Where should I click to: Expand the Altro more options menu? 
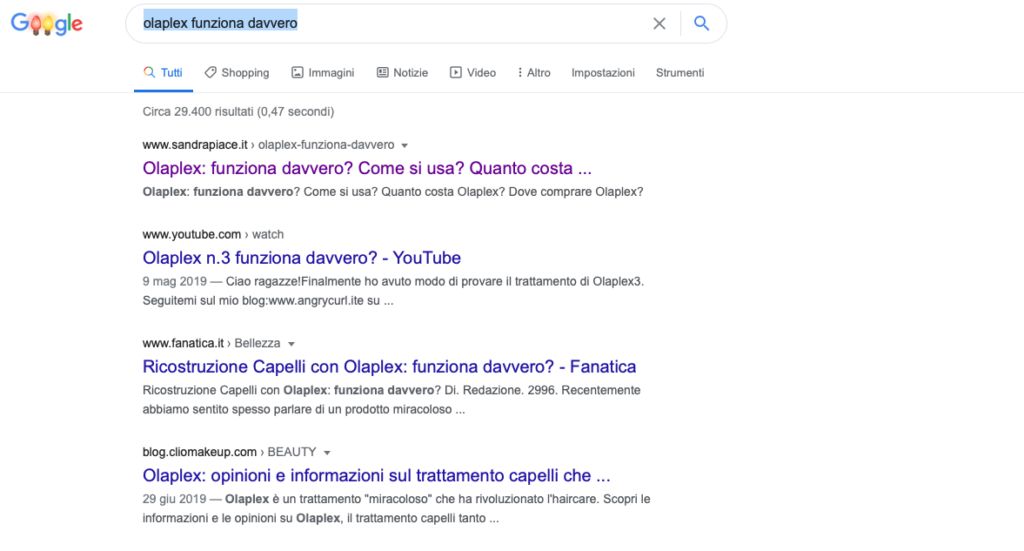click(534, 72)
